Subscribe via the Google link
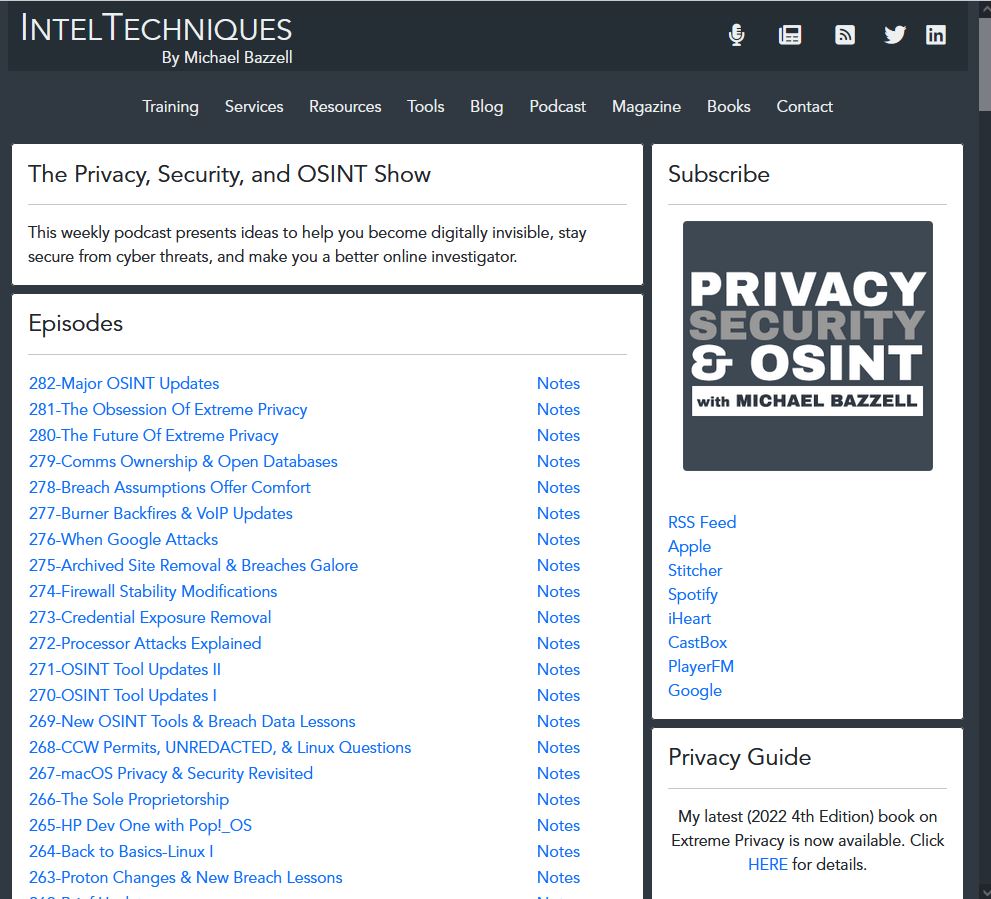The width and height of the screenshot is (991, 899). 695,690
